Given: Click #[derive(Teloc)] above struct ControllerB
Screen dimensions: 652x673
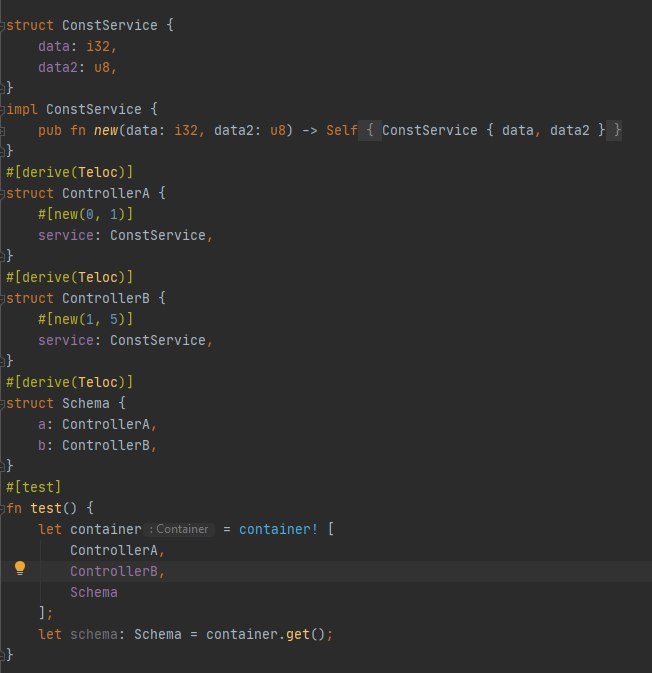Looking at the screenshot, I should click(70, 277).
